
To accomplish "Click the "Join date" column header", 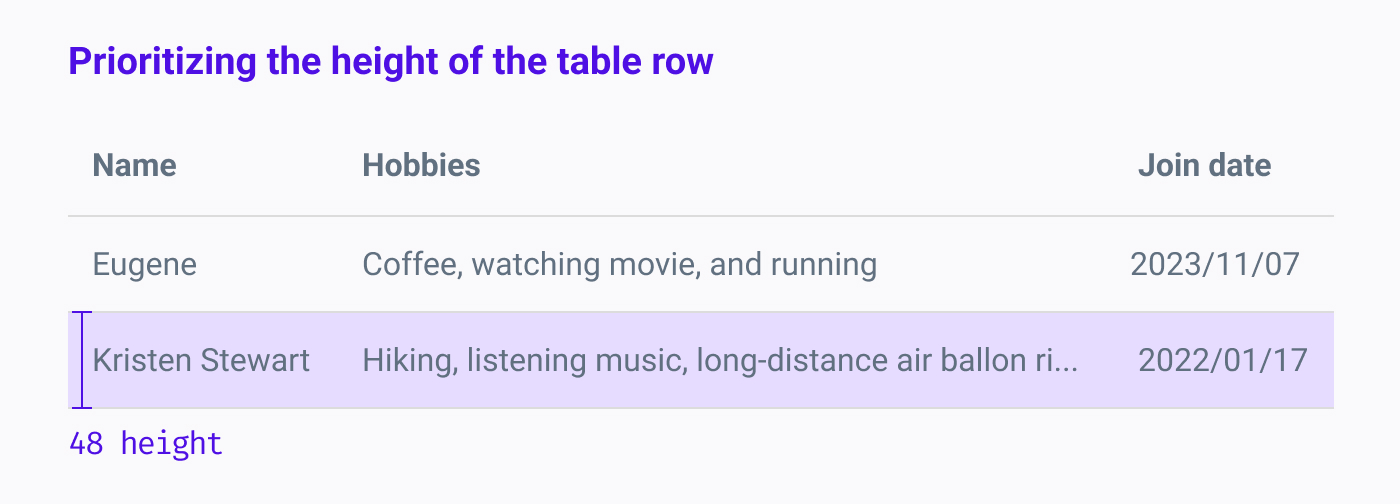I will pyautogui.click(x=1204, y=165).
